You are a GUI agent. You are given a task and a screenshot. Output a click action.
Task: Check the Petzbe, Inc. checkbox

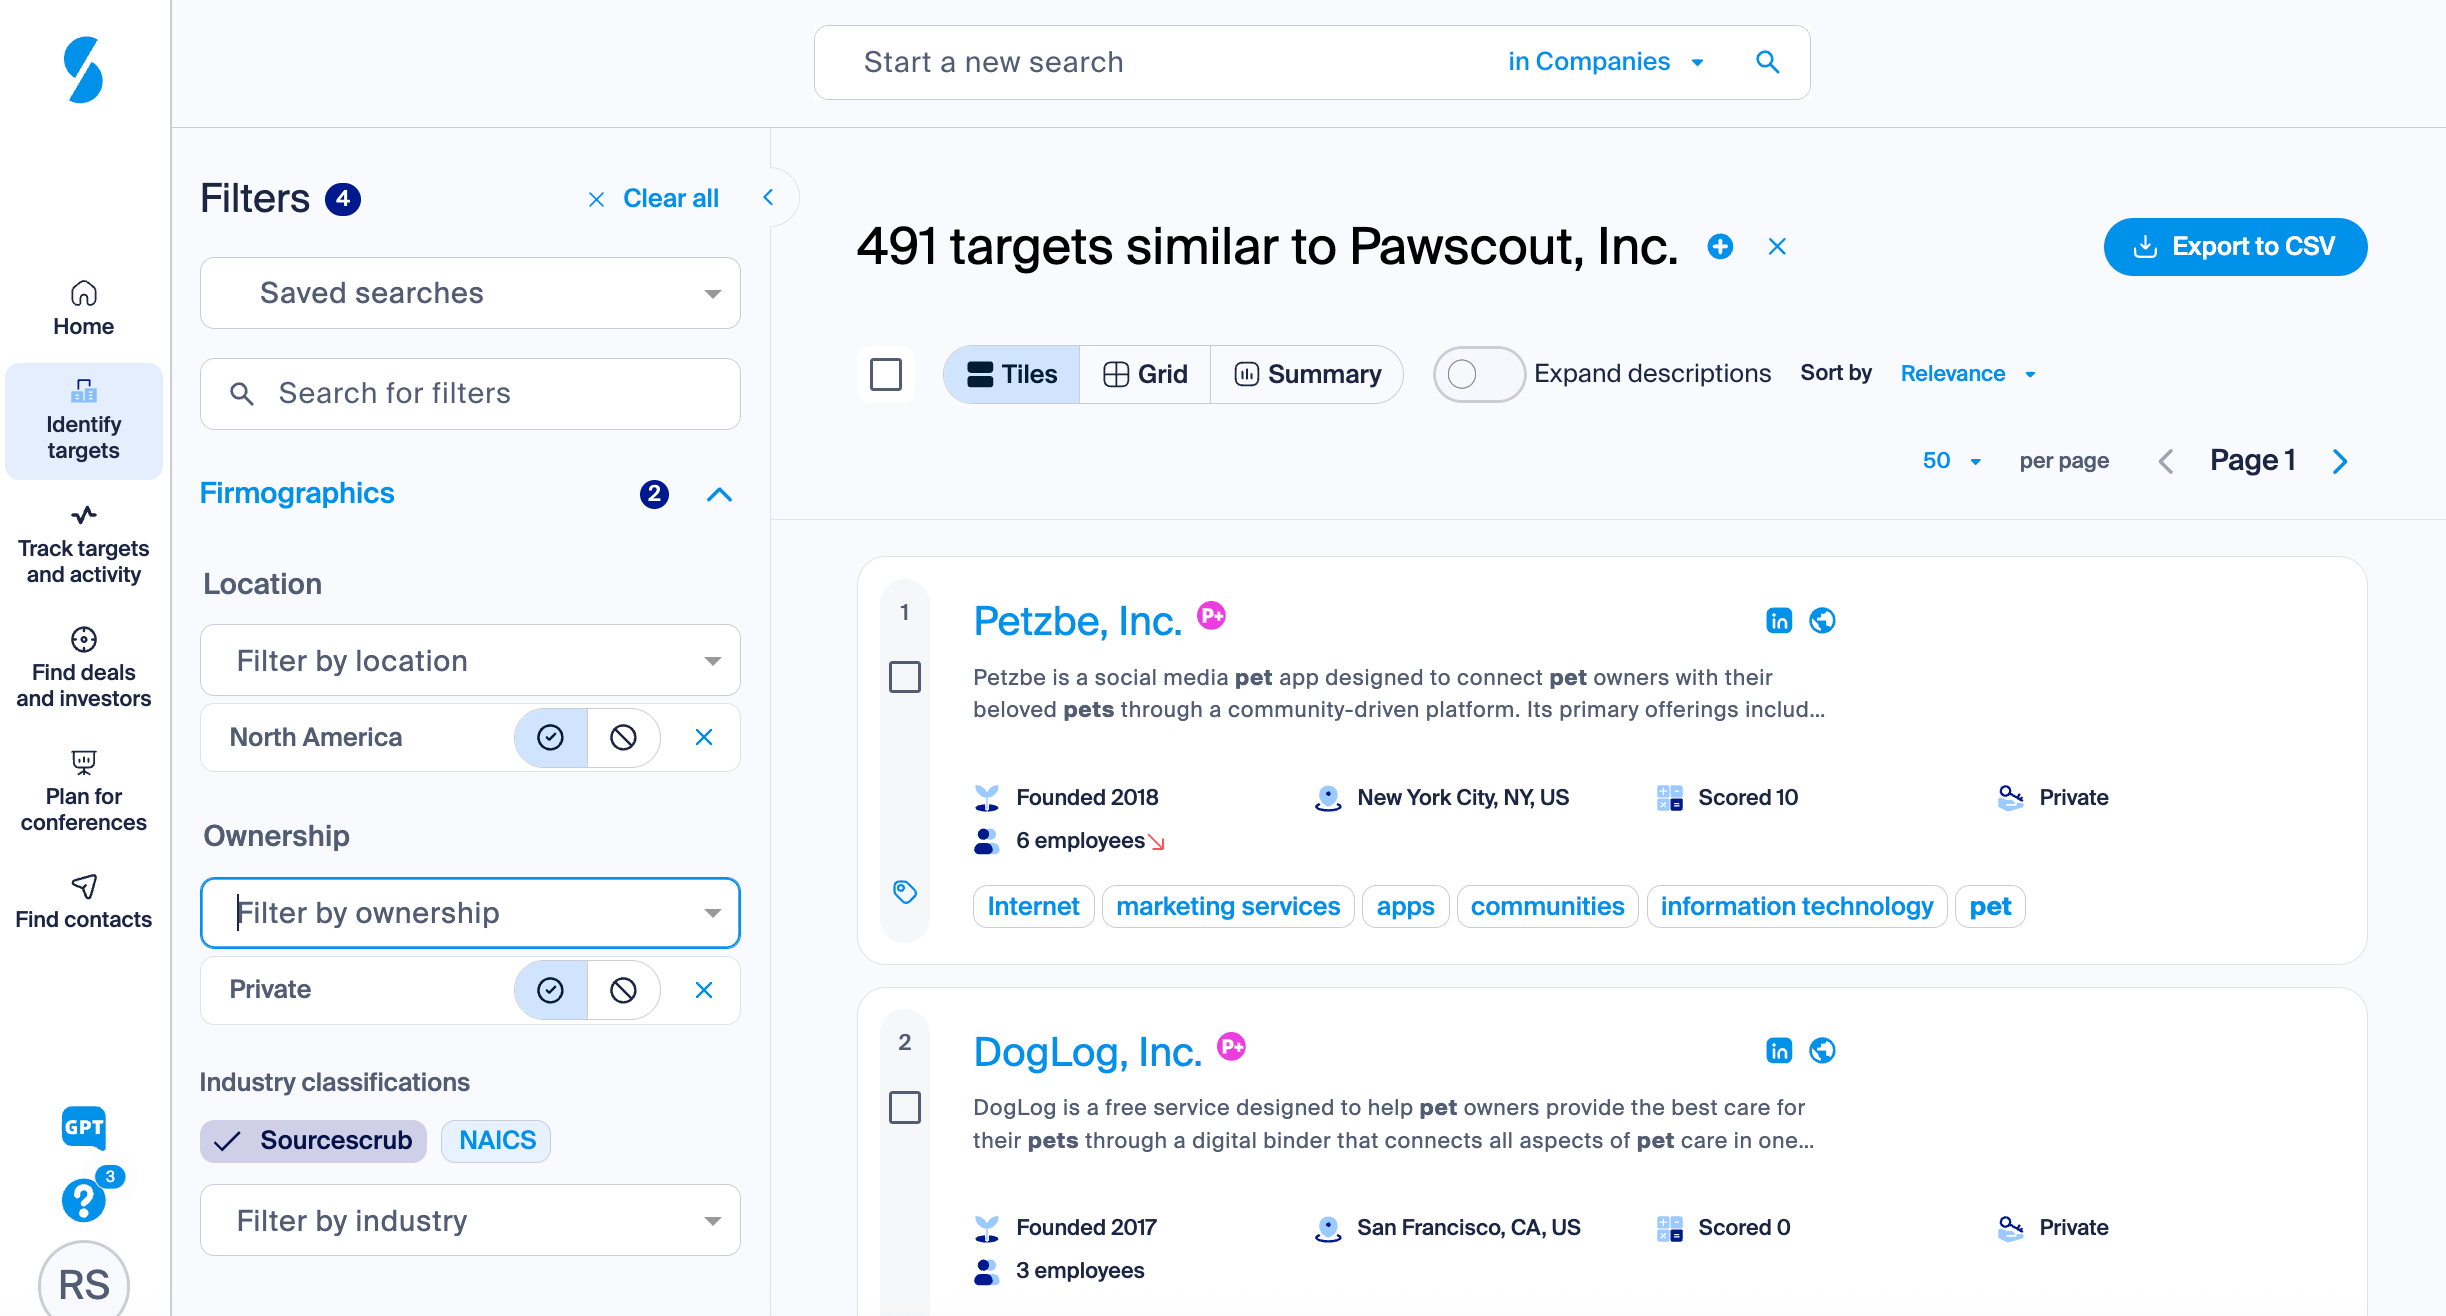point(905,677)
